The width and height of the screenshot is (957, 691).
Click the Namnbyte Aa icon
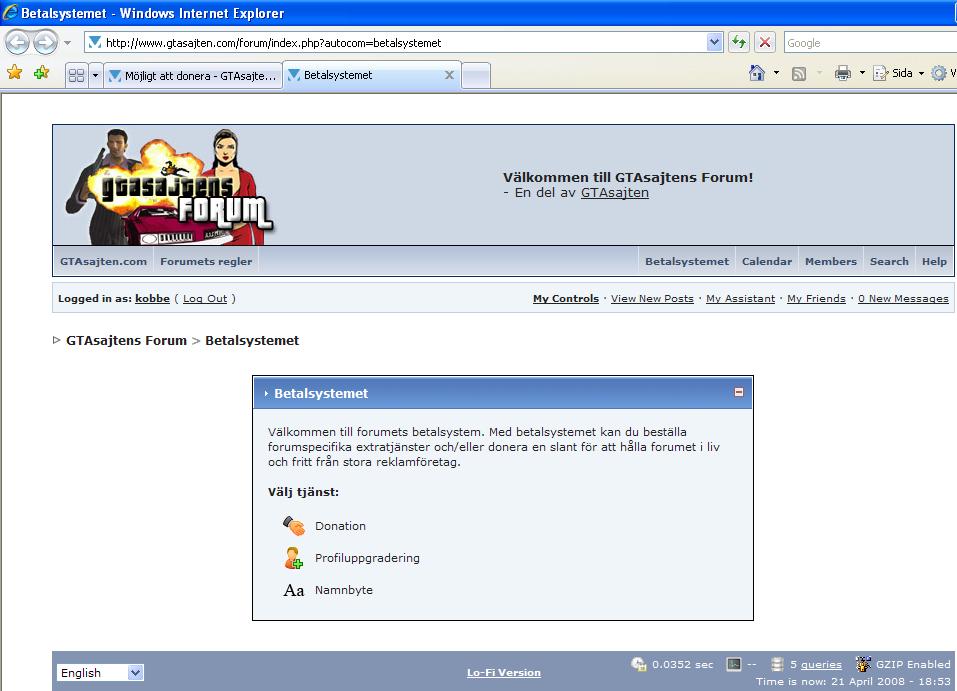(x=294, y=590)
